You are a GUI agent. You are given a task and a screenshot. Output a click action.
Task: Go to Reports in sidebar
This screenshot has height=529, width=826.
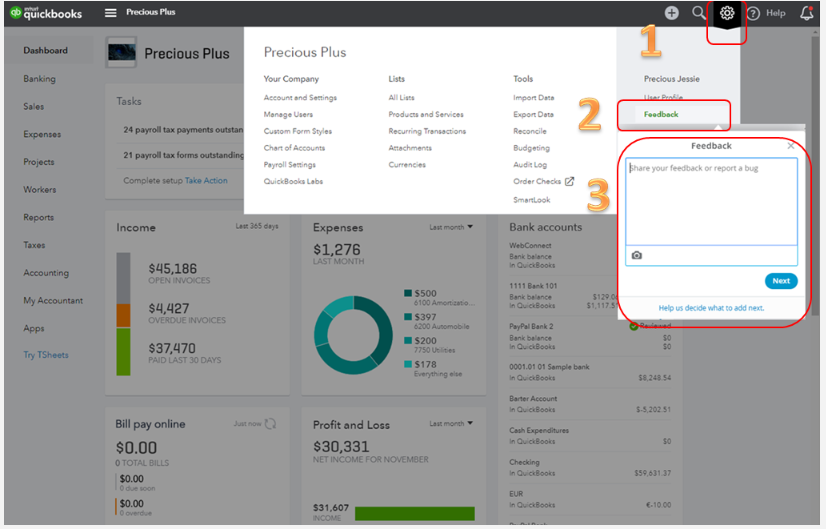[38, 218]
